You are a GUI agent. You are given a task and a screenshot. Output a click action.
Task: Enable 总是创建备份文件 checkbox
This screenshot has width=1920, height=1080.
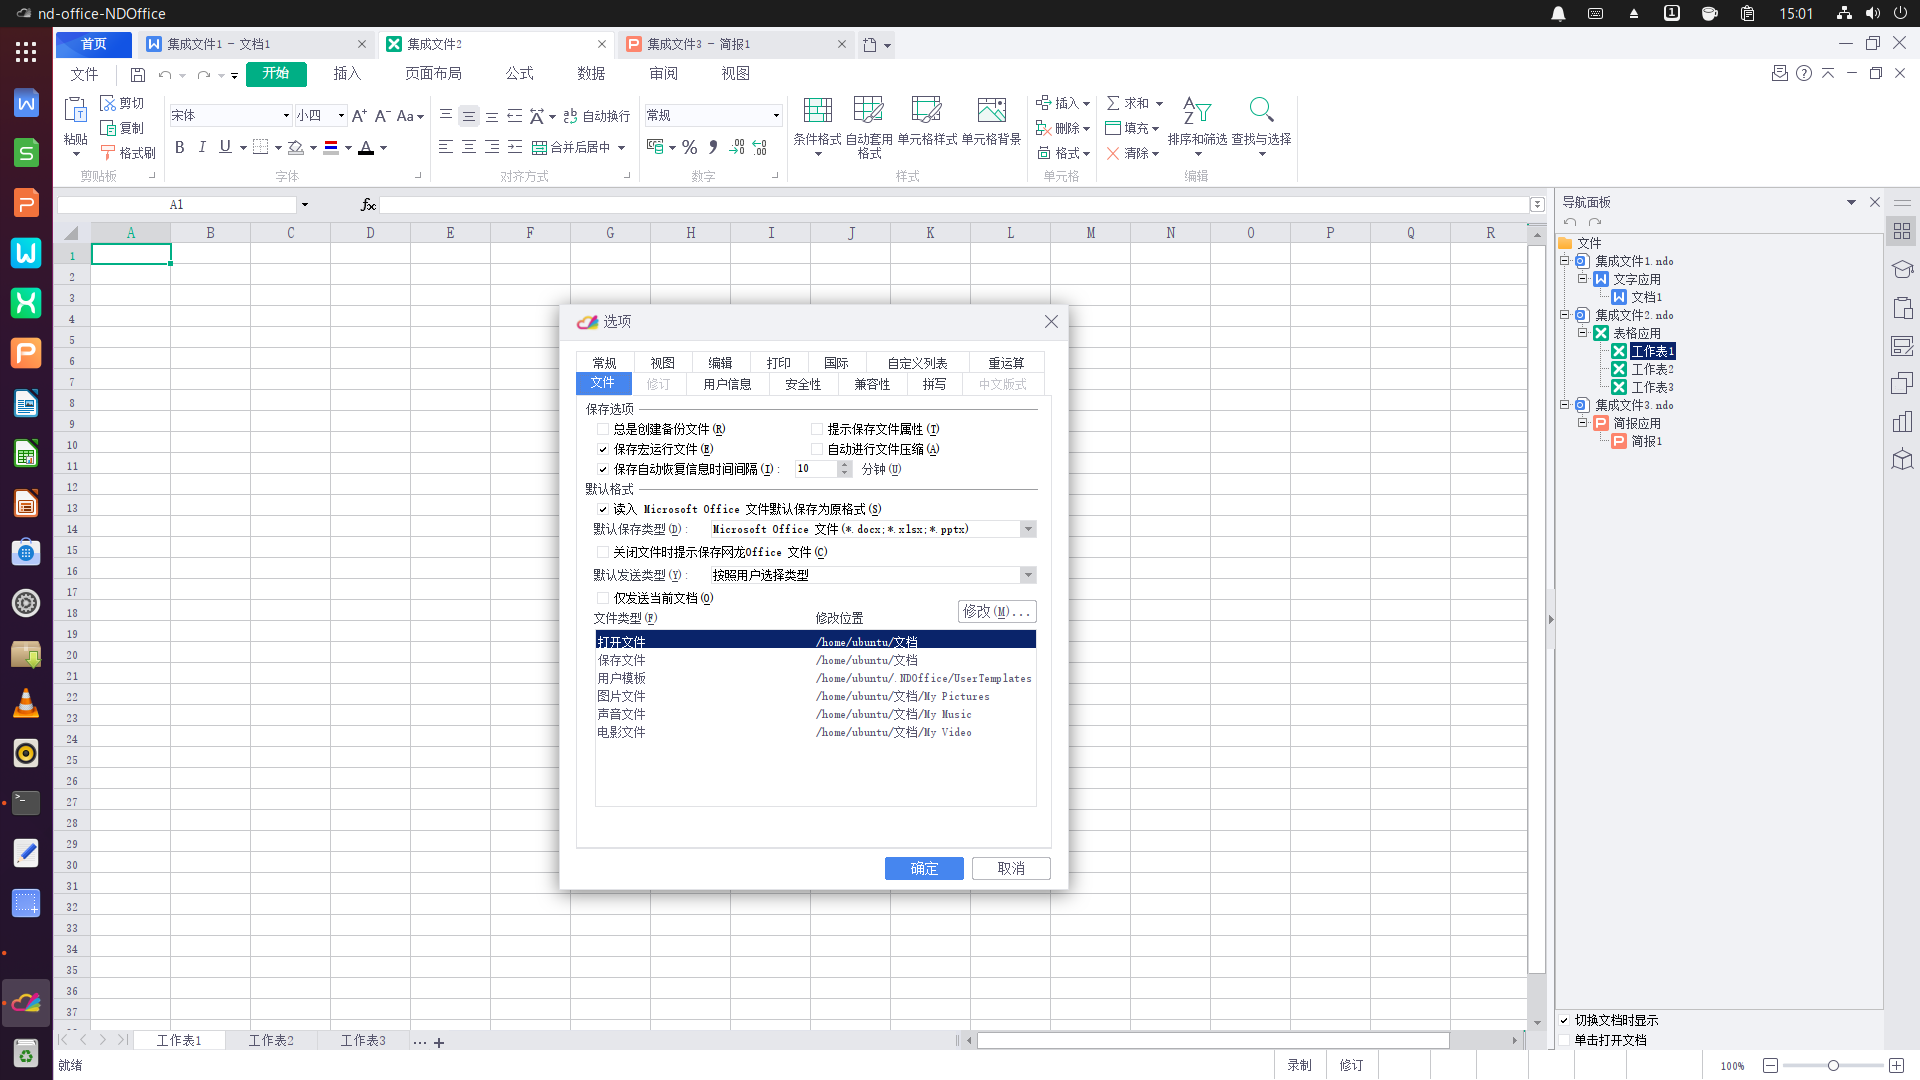603,429
